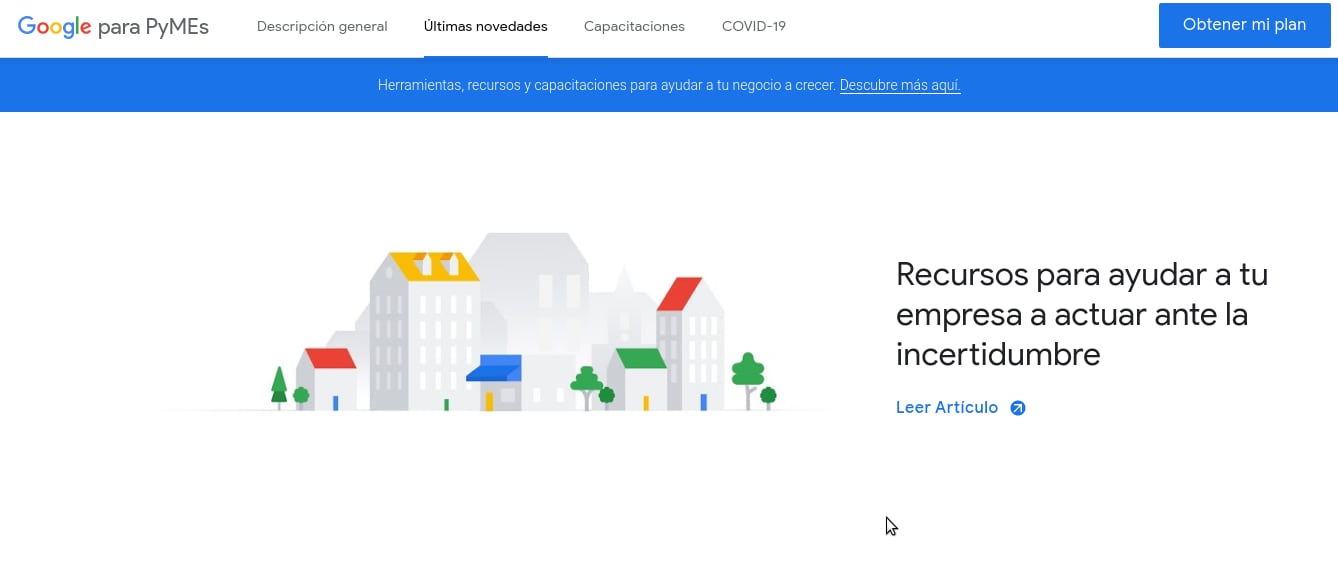Screen dimensions: 1338x572
Task: Open the Leer Artículo link
Action: tap(946, 408)
